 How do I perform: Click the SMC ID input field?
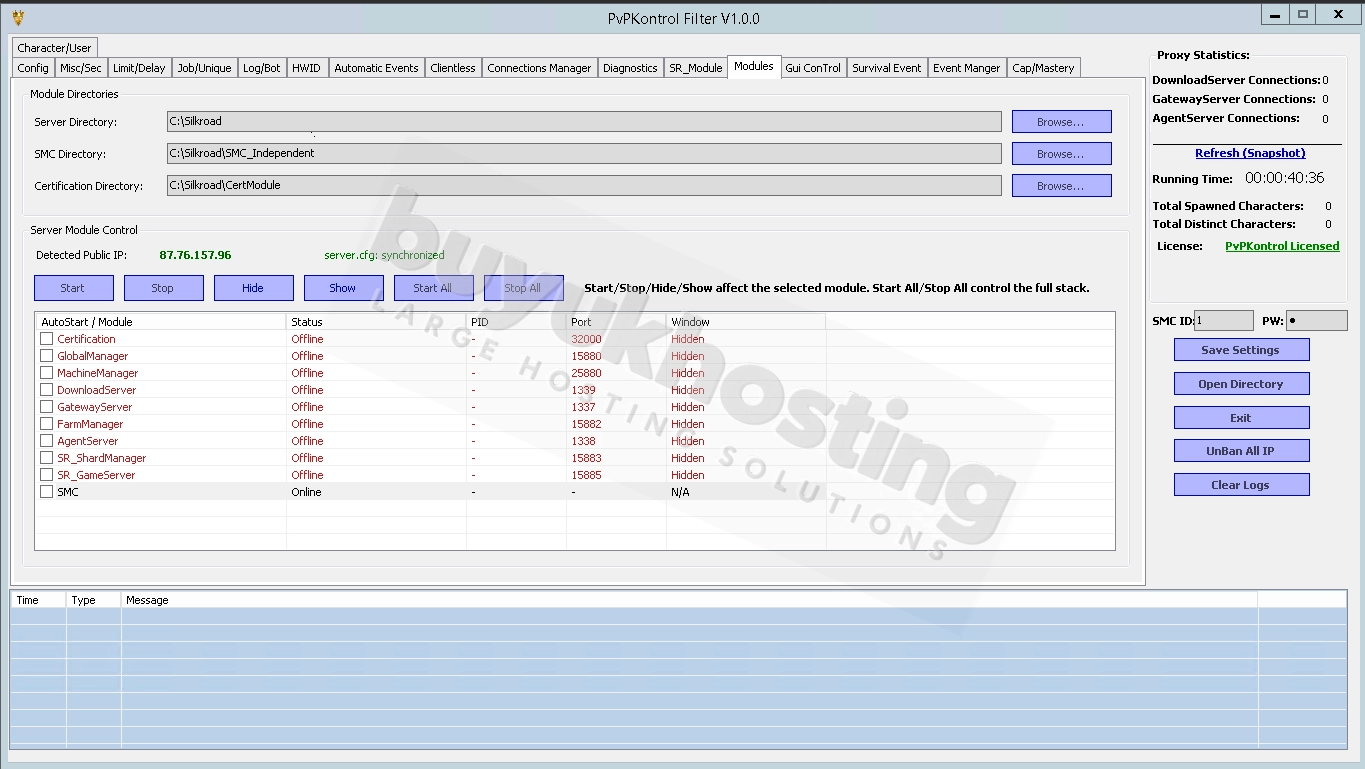tap(1223, 321)
